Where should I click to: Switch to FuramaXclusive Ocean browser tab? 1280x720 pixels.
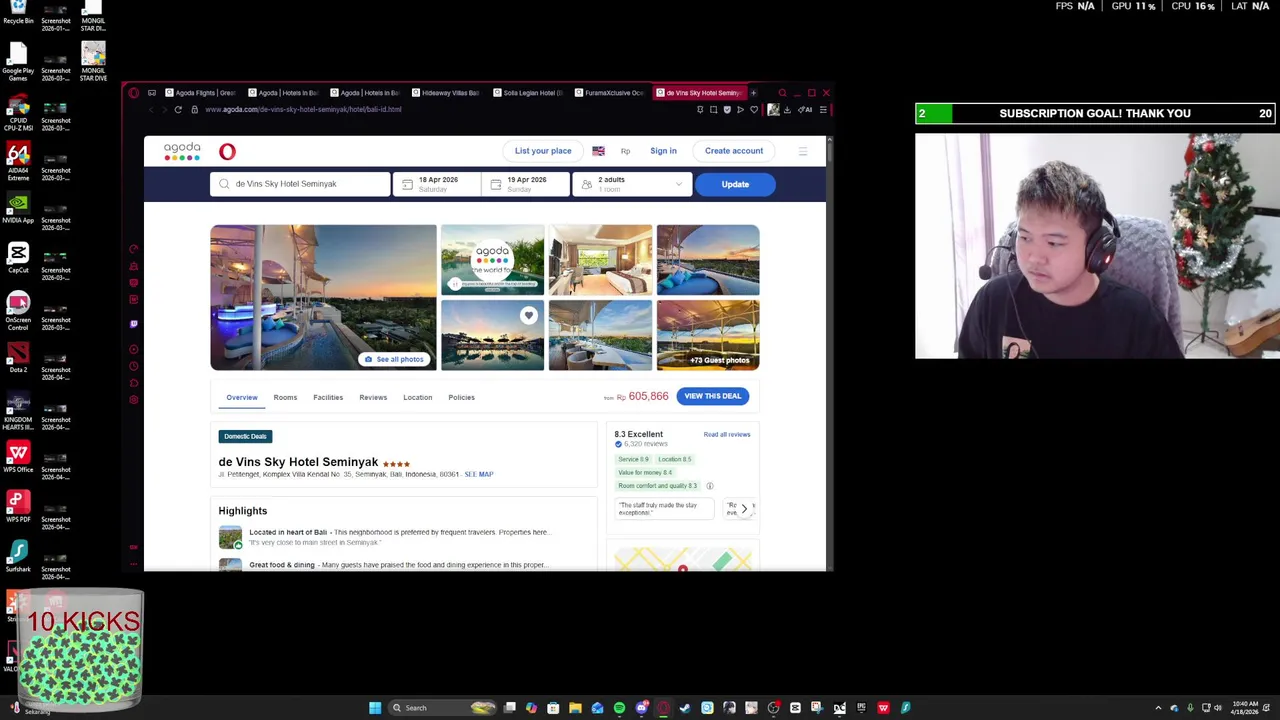[x=611, y=93]
